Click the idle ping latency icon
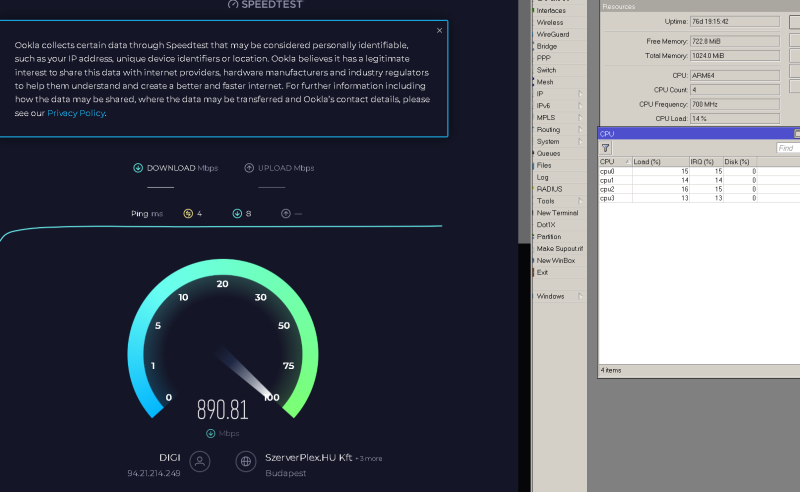Screen dimensions: 800x492 pos(188,213)
